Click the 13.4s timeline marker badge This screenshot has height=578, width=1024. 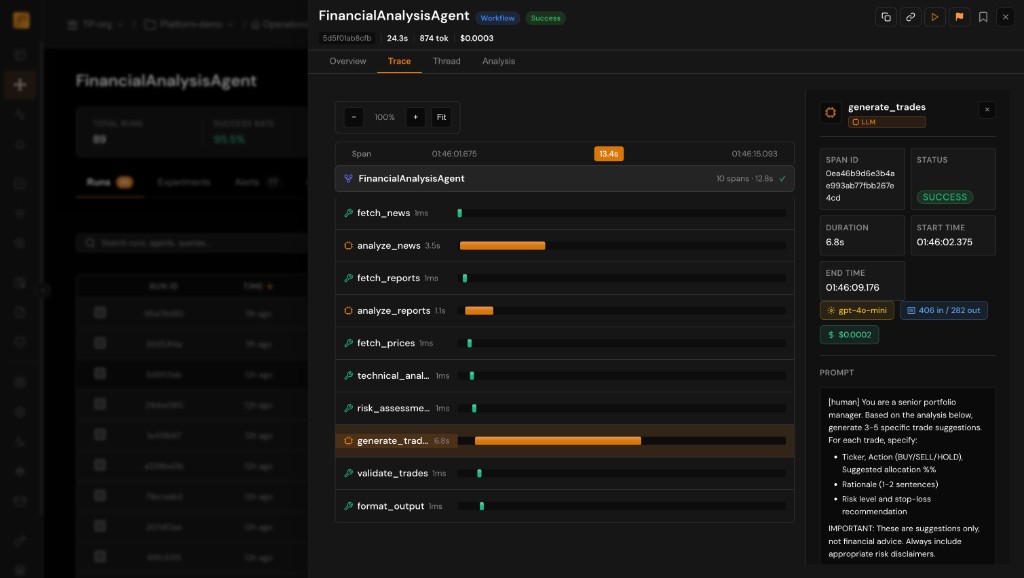point(609,154)
